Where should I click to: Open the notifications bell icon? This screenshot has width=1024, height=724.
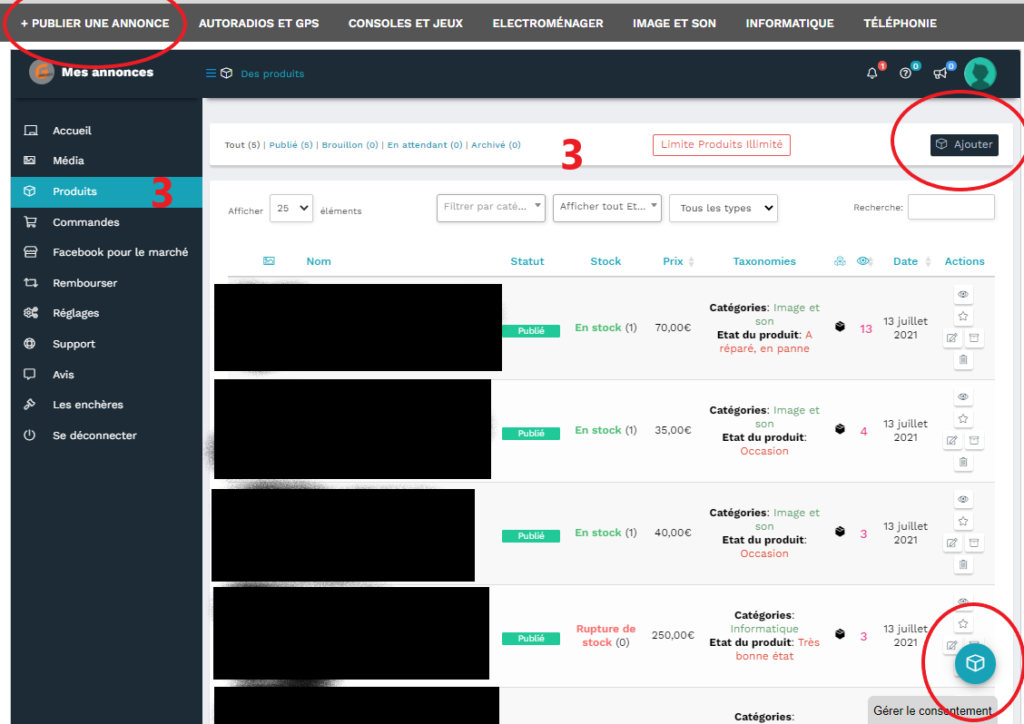[872, 73]
